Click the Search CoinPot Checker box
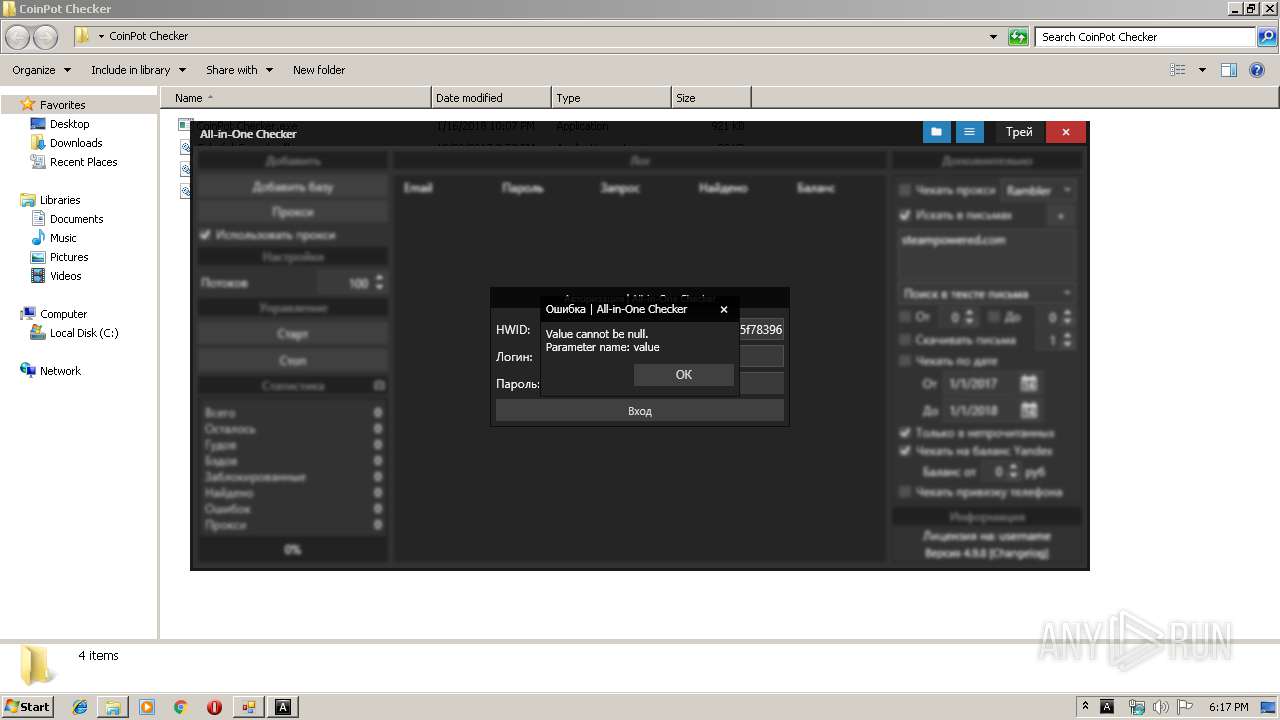Screen dimensions: 1280x720 coord(1146,37)
